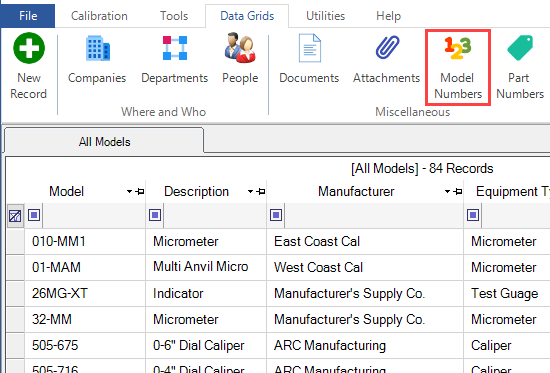Click Micrometer description in 32-MM row
Image resolution: width=550 pixels, height=373 pixels.
click(x=206, y=319)
